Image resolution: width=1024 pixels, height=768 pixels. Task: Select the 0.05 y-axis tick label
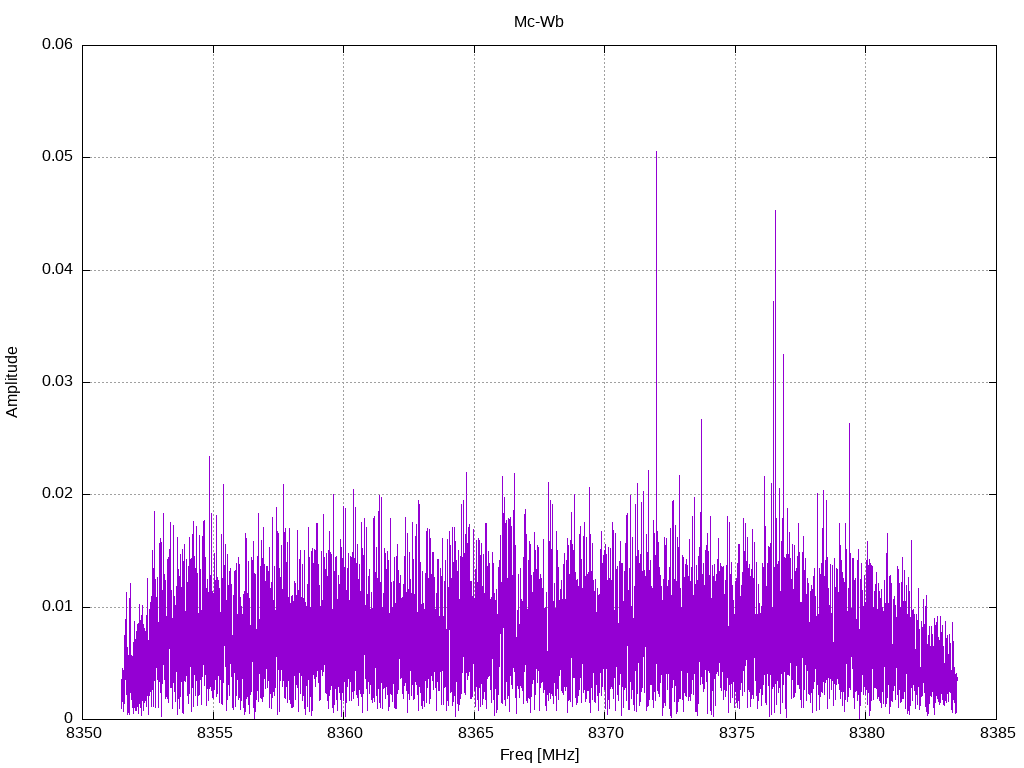point(57,157)
